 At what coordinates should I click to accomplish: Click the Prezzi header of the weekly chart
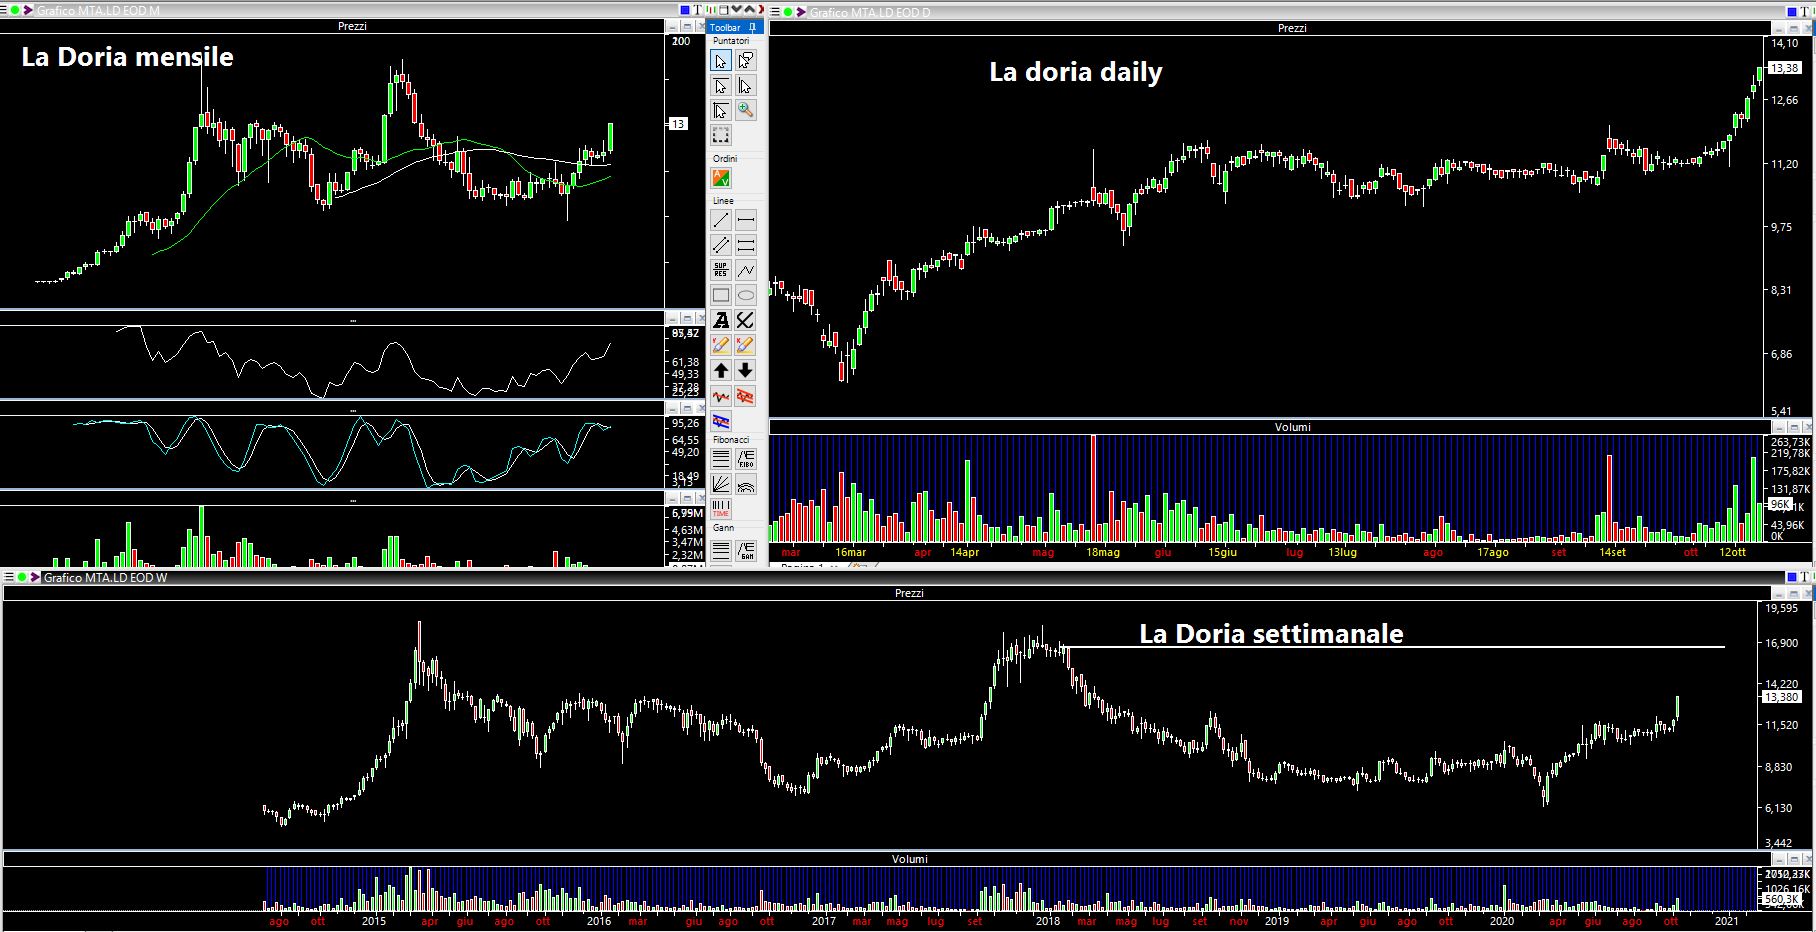click(x=909, y=593)
